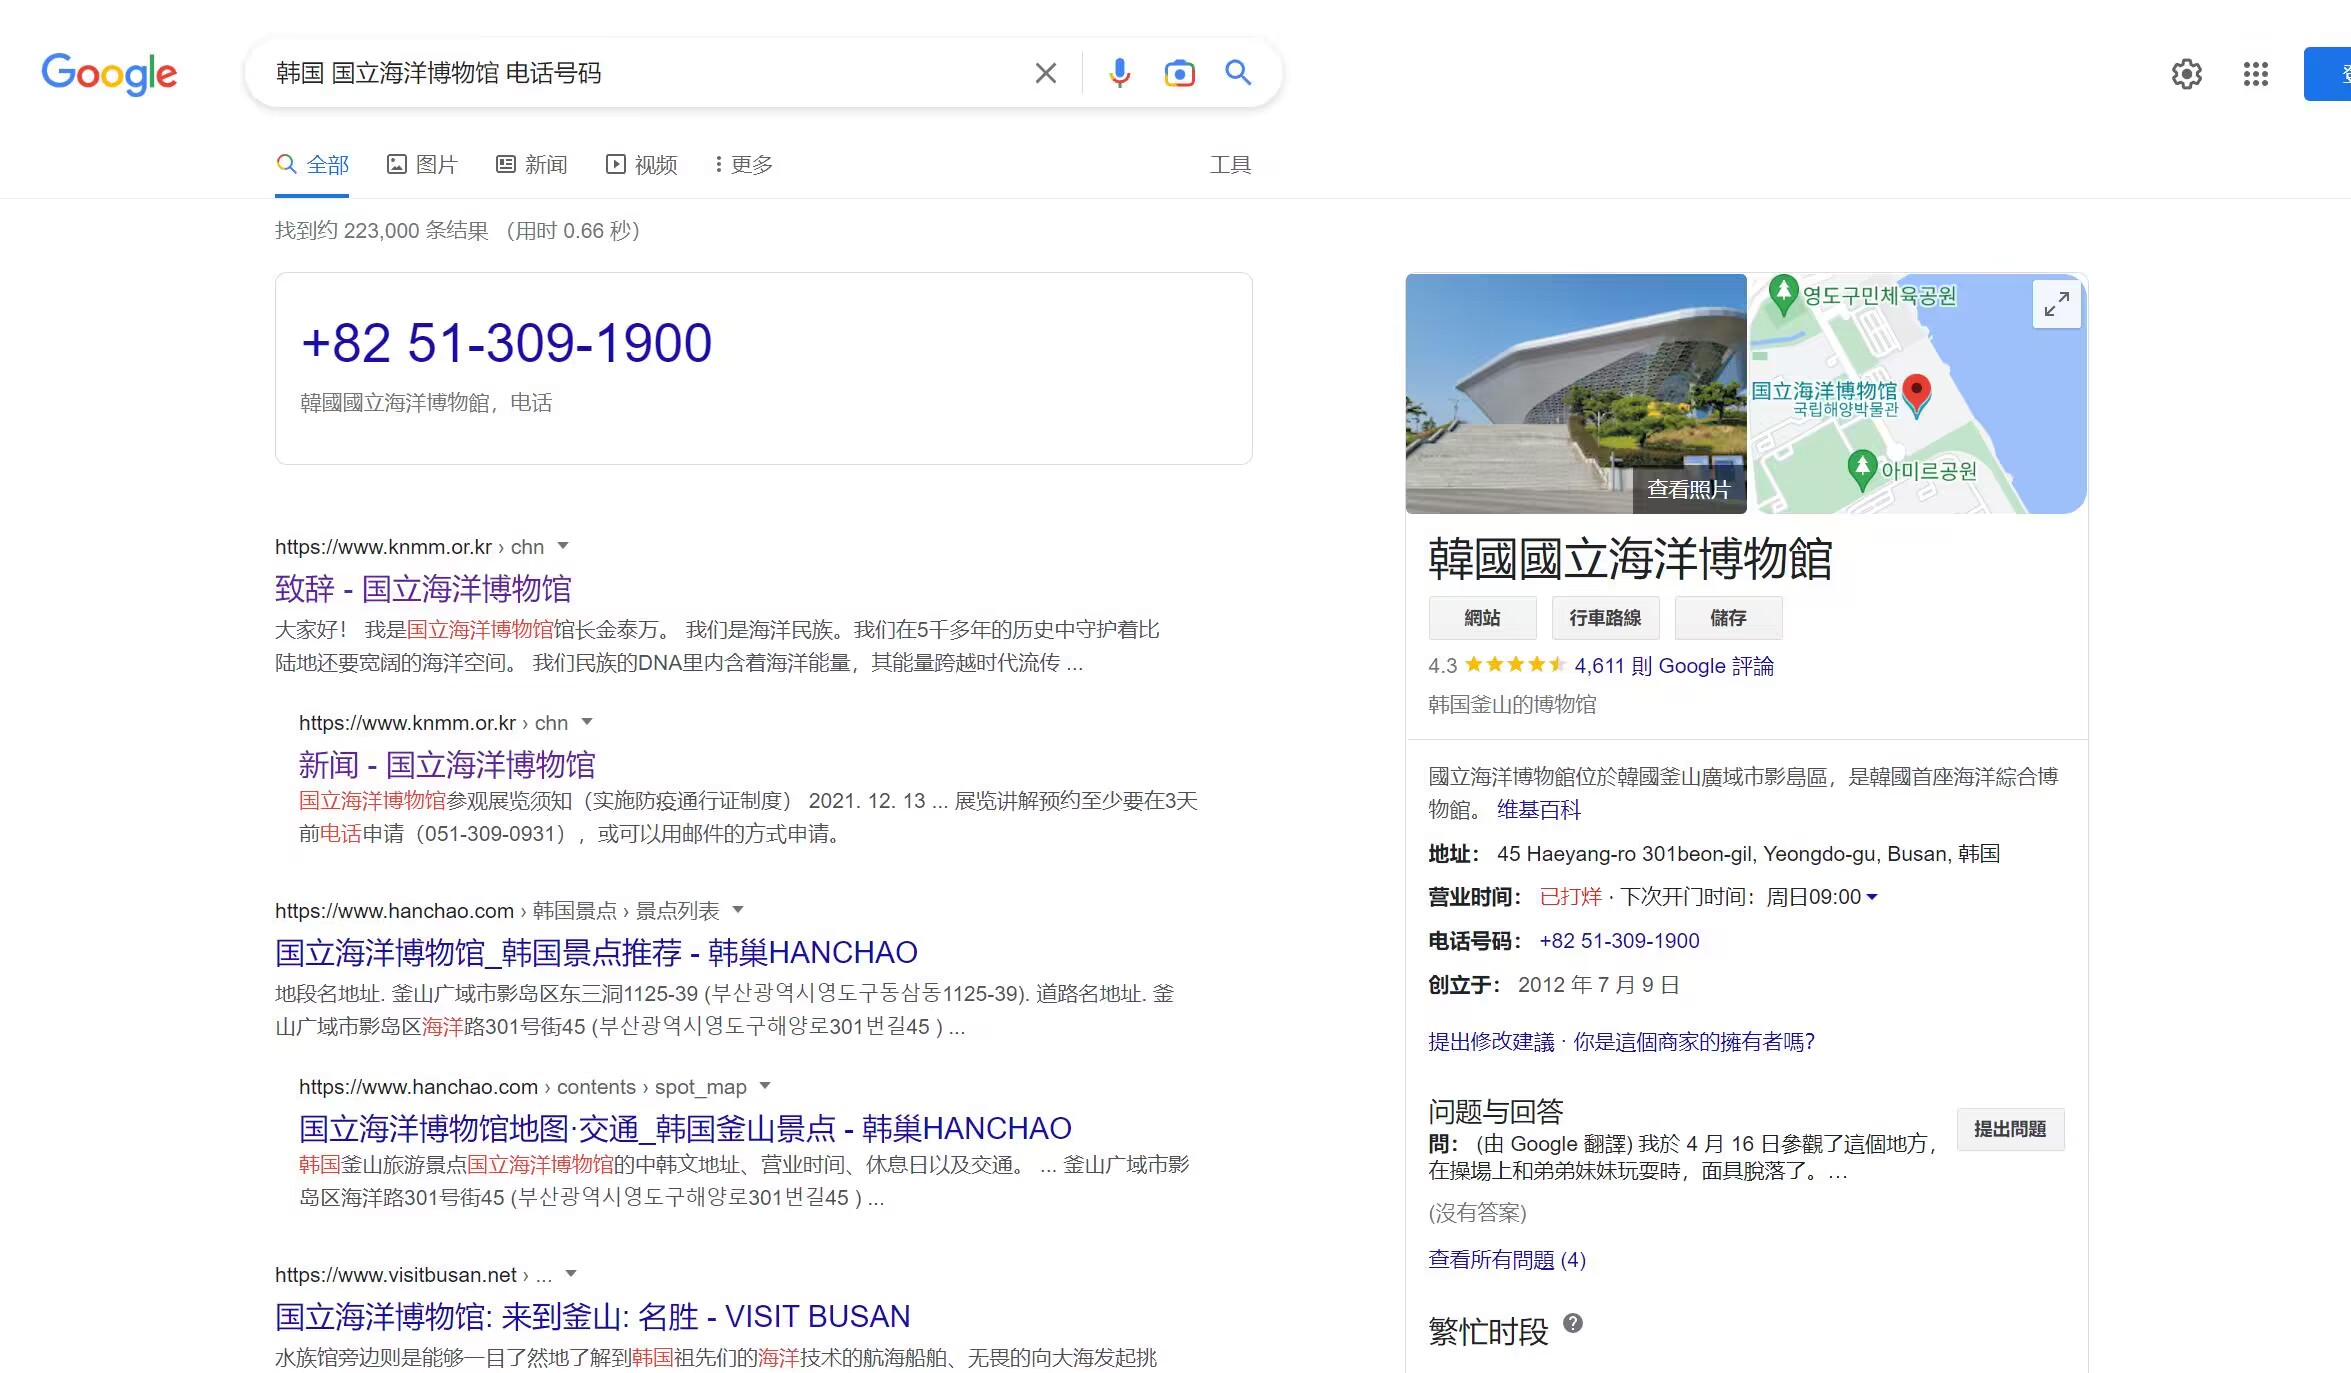The width and height of the screenshot is (2351, 1373).
Task: Click the first https://www.knmm.or.kr › chn breadcrumb
Action: point(409,547)
